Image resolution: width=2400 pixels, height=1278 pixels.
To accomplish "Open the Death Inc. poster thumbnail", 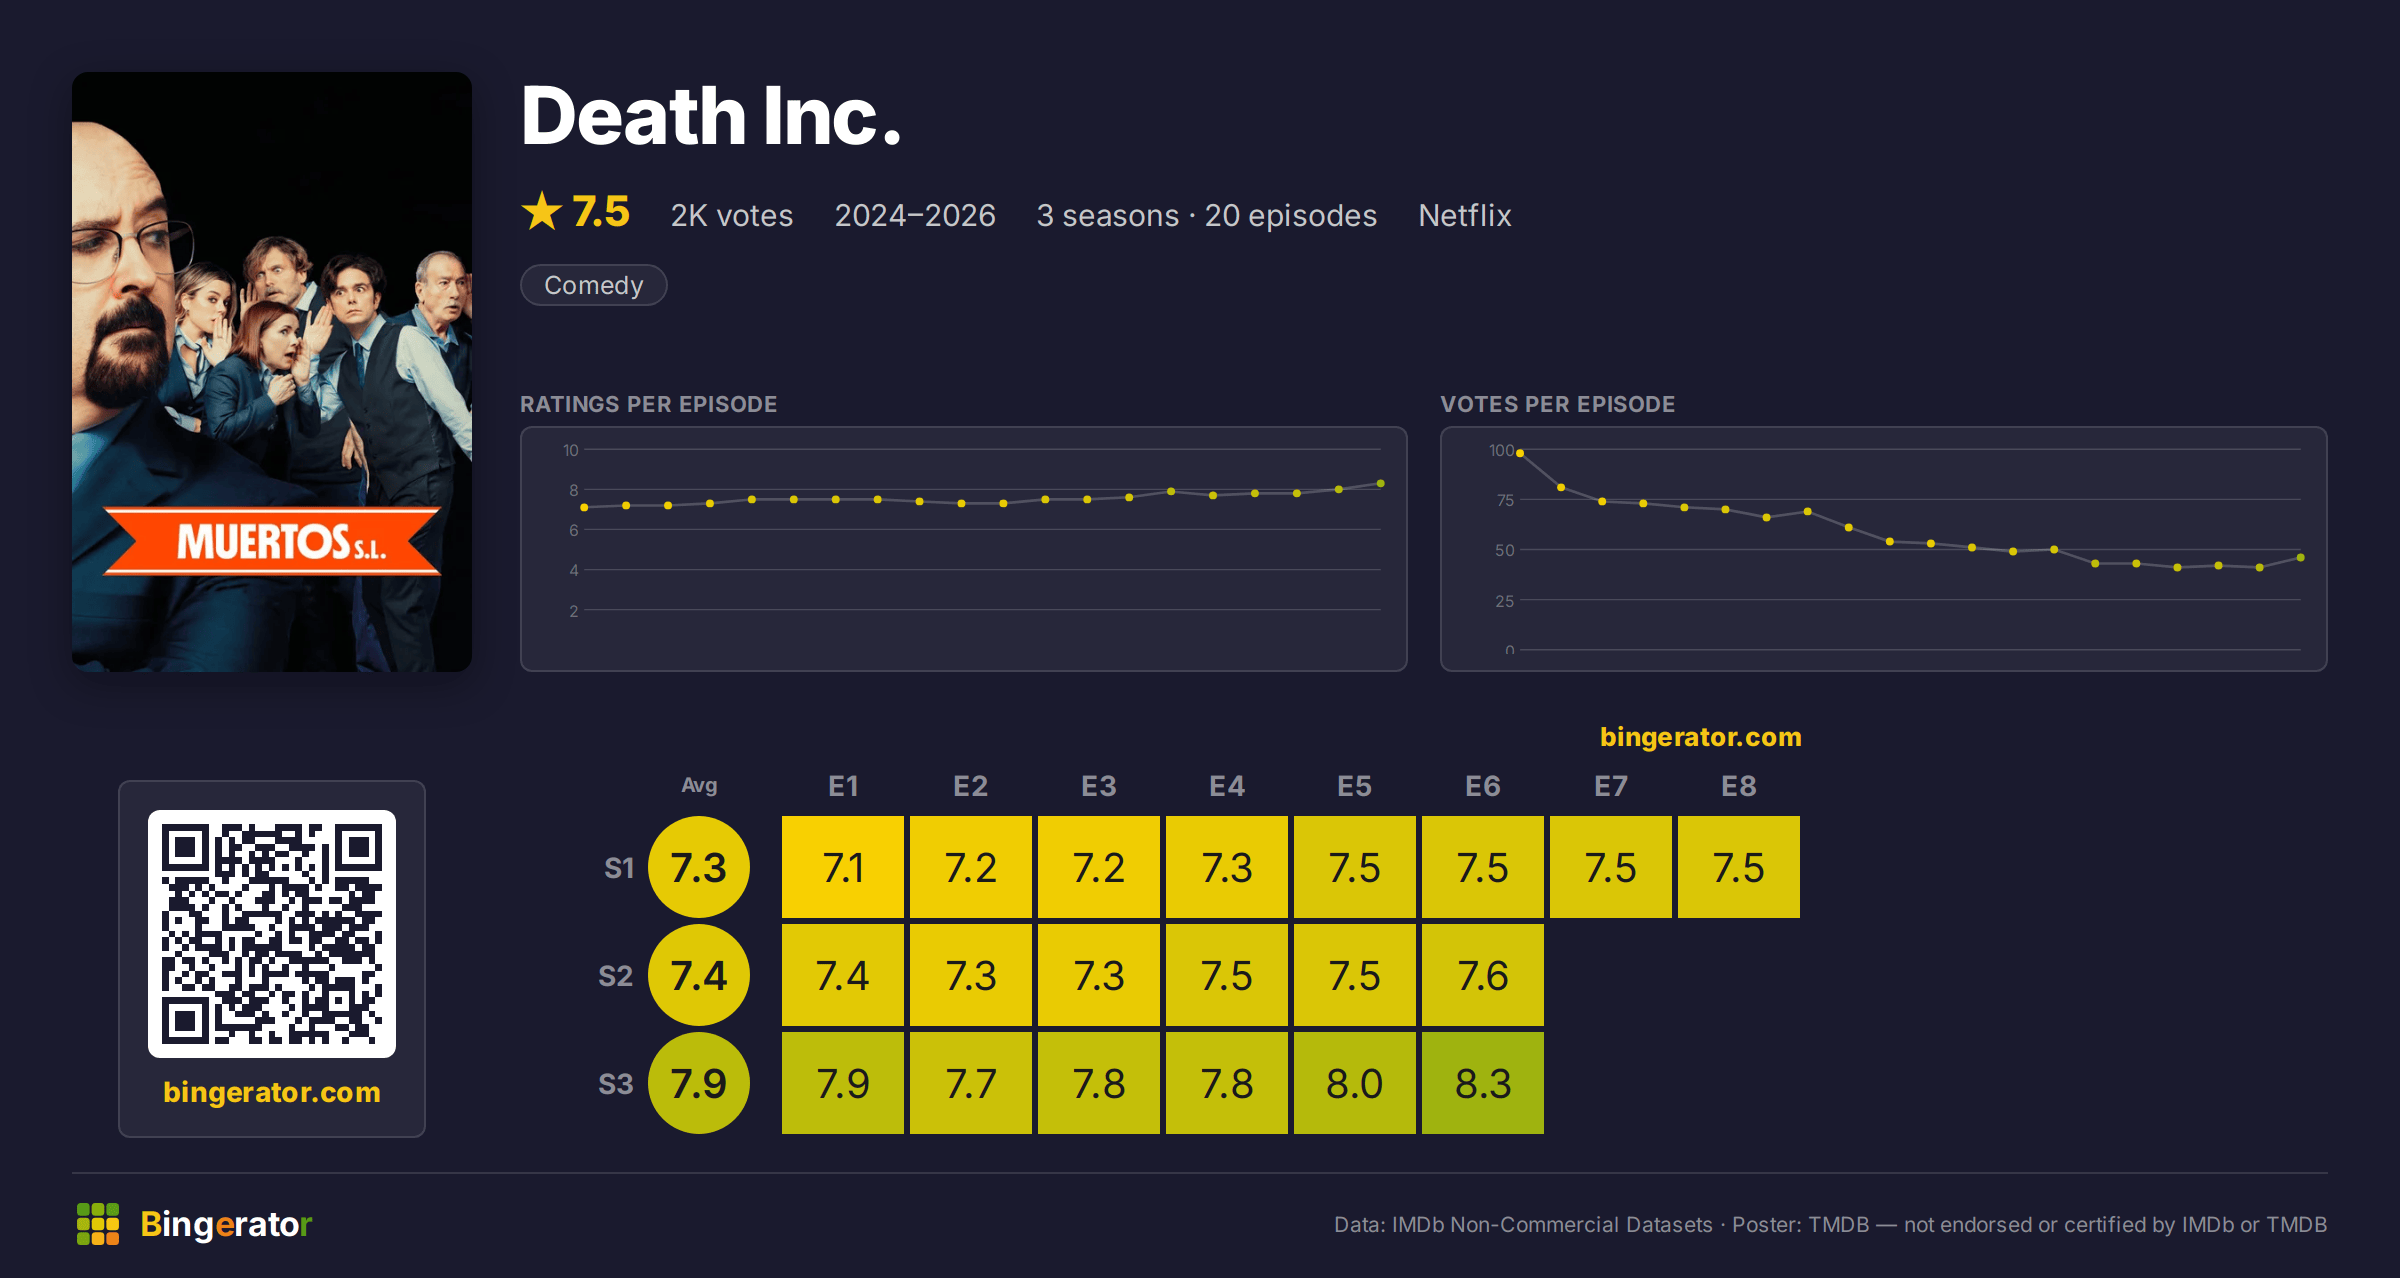I will [272, 371].
